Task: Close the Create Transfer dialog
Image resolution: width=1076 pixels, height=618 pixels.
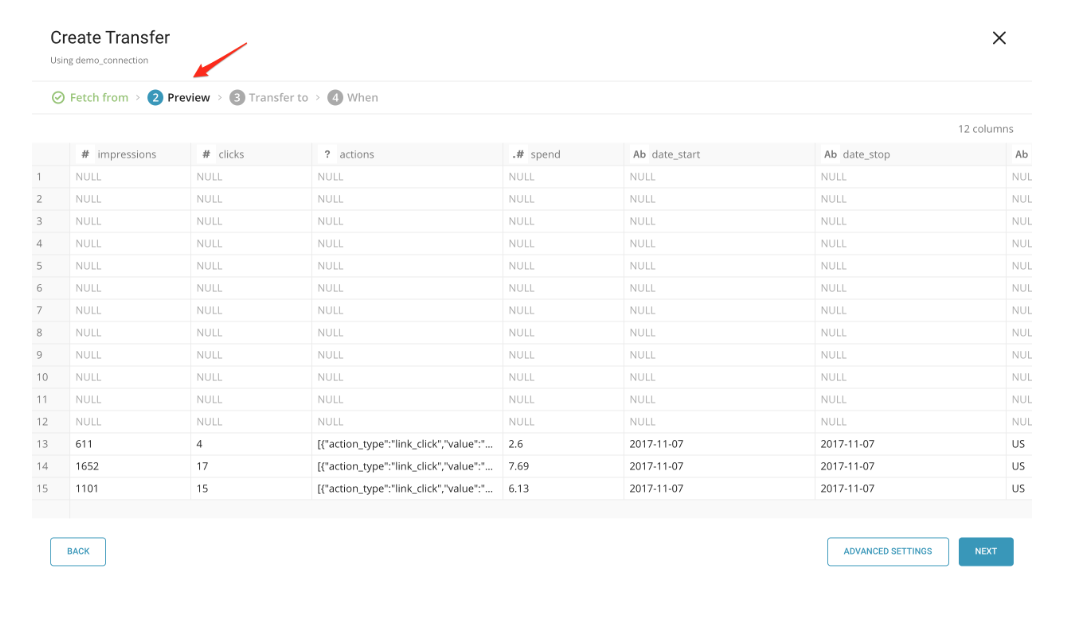Action: pos(998,38)
